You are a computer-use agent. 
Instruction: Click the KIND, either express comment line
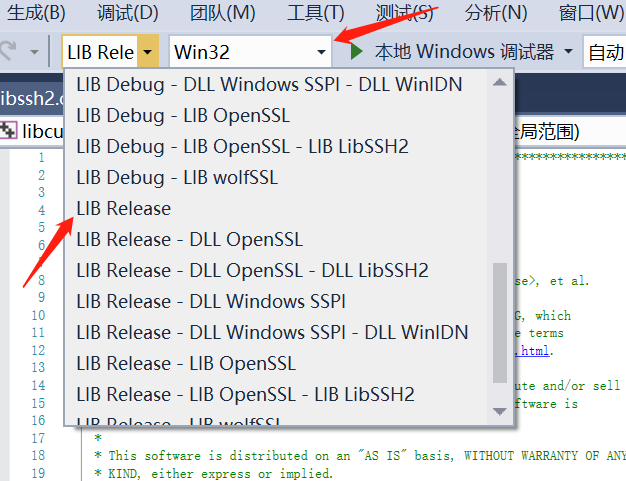[x=214, y=473]
